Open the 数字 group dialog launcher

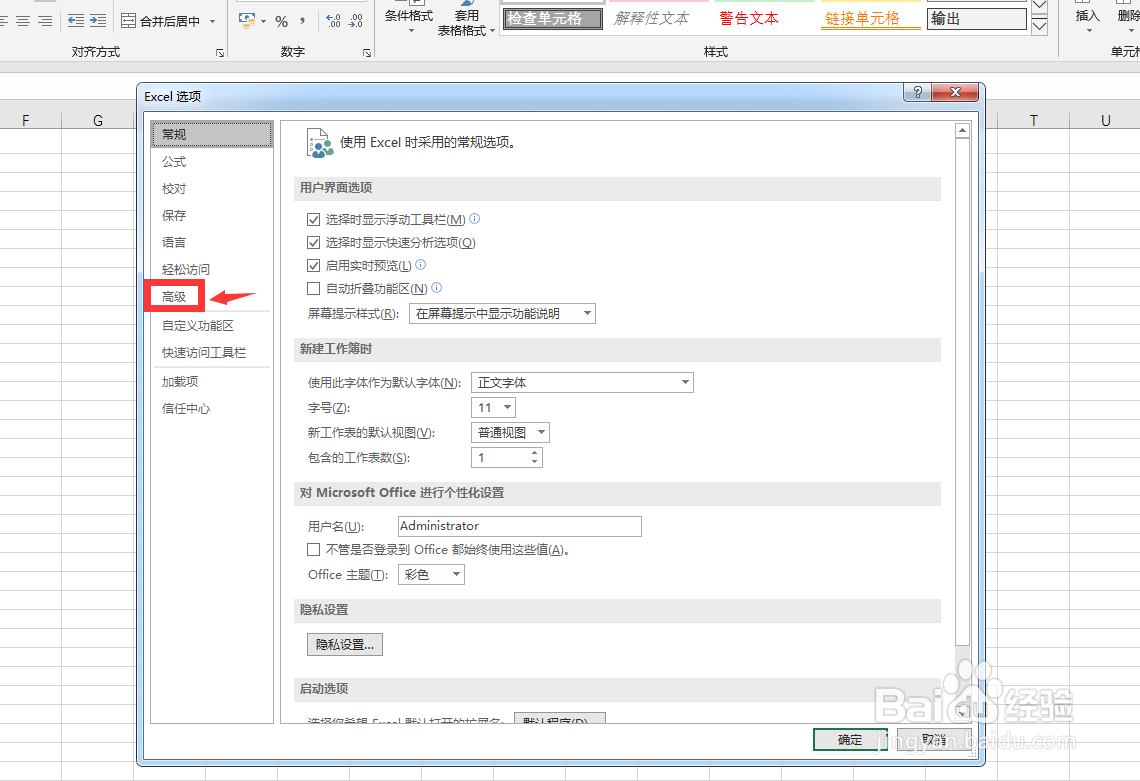[x=366, y=52]
